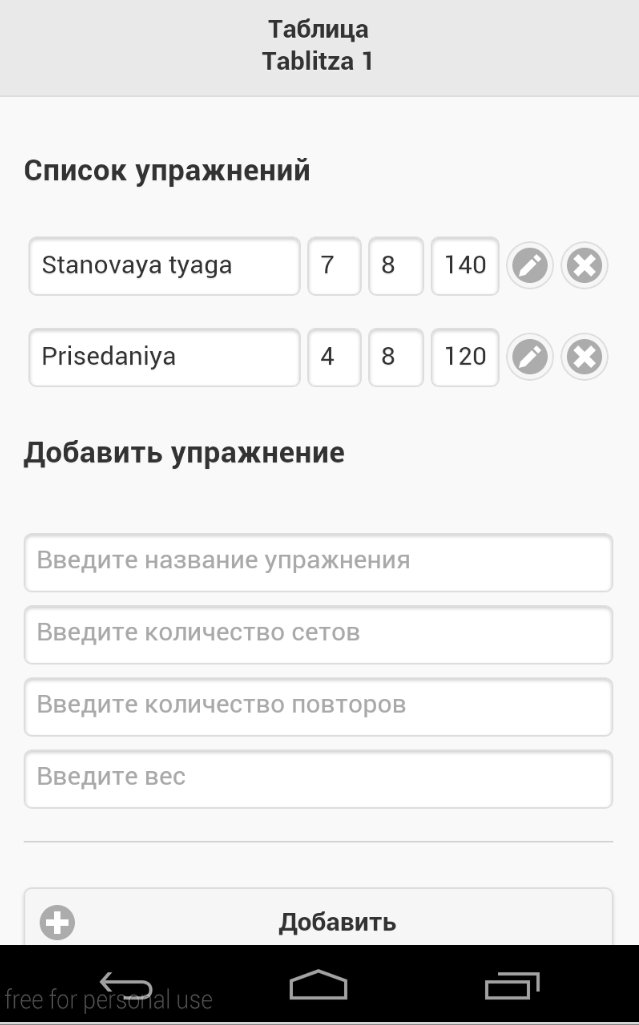Delete the Stanovaya tyaga exercise
The width and height of the screenshot is (639, 1025).
[x=583, y=266]
